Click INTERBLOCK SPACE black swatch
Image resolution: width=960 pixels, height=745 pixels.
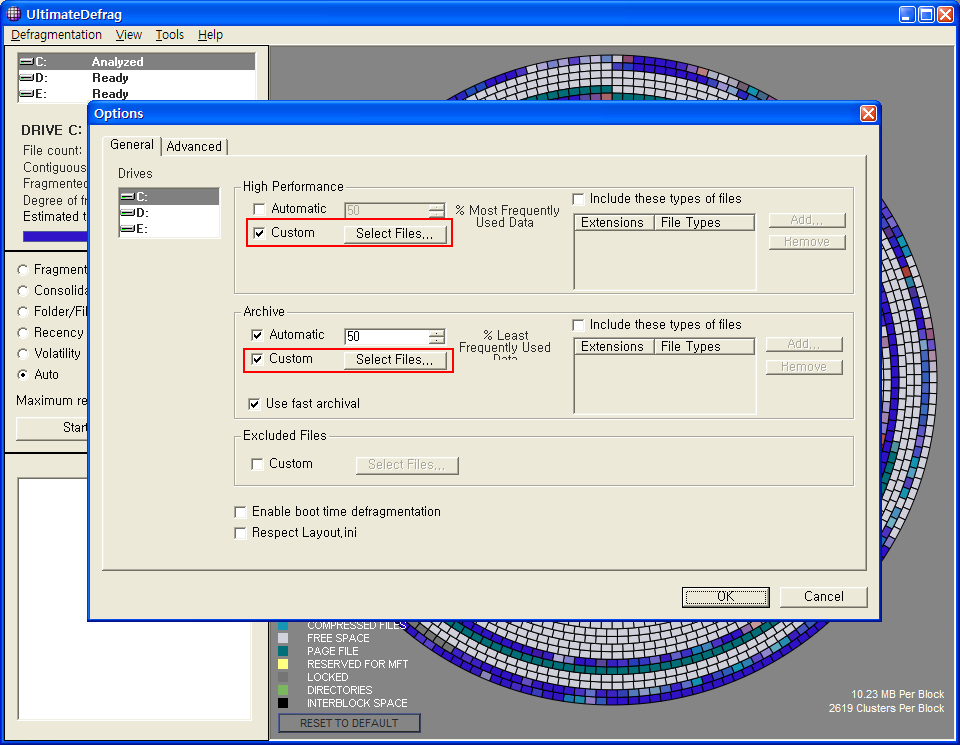point(283,703)
